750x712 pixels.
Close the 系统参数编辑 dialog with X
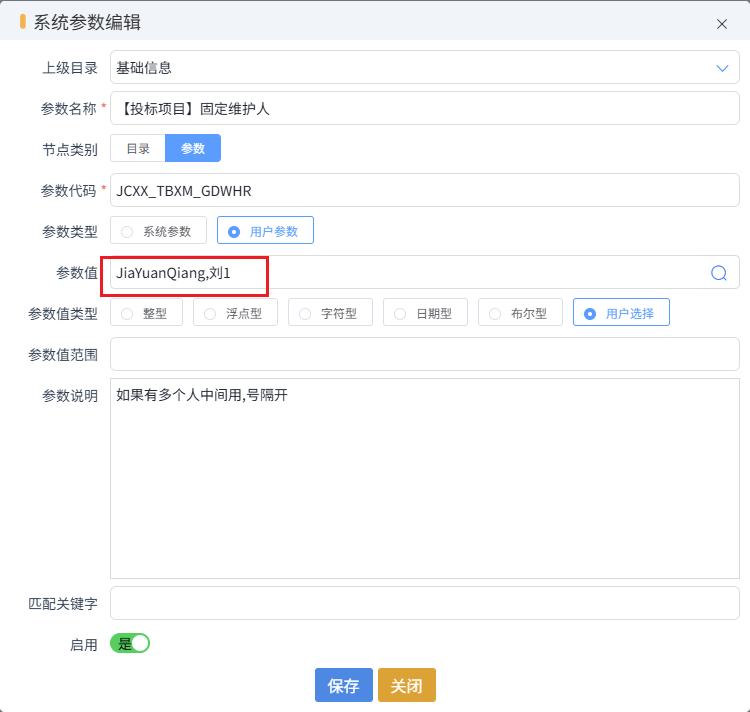click(x=722, y=24)
